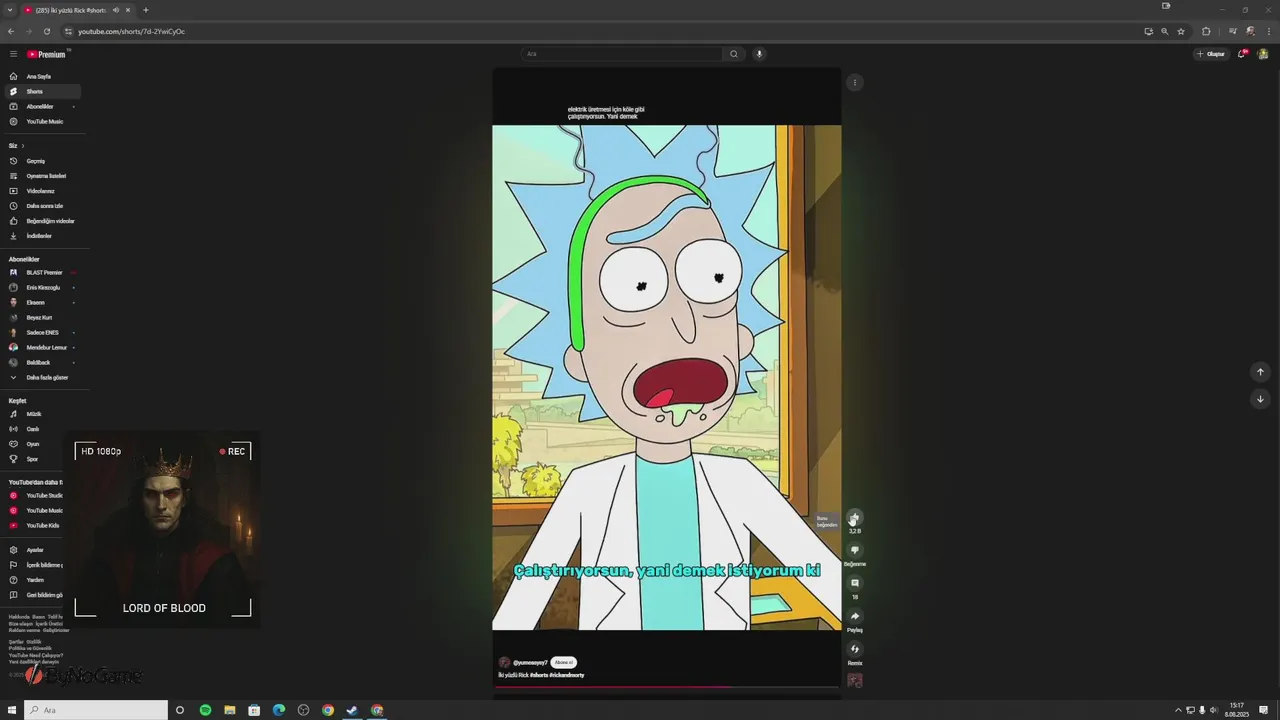Click the Windows taskbar search box
This screenshot has height=720, width=1280.
coord(96,710)
